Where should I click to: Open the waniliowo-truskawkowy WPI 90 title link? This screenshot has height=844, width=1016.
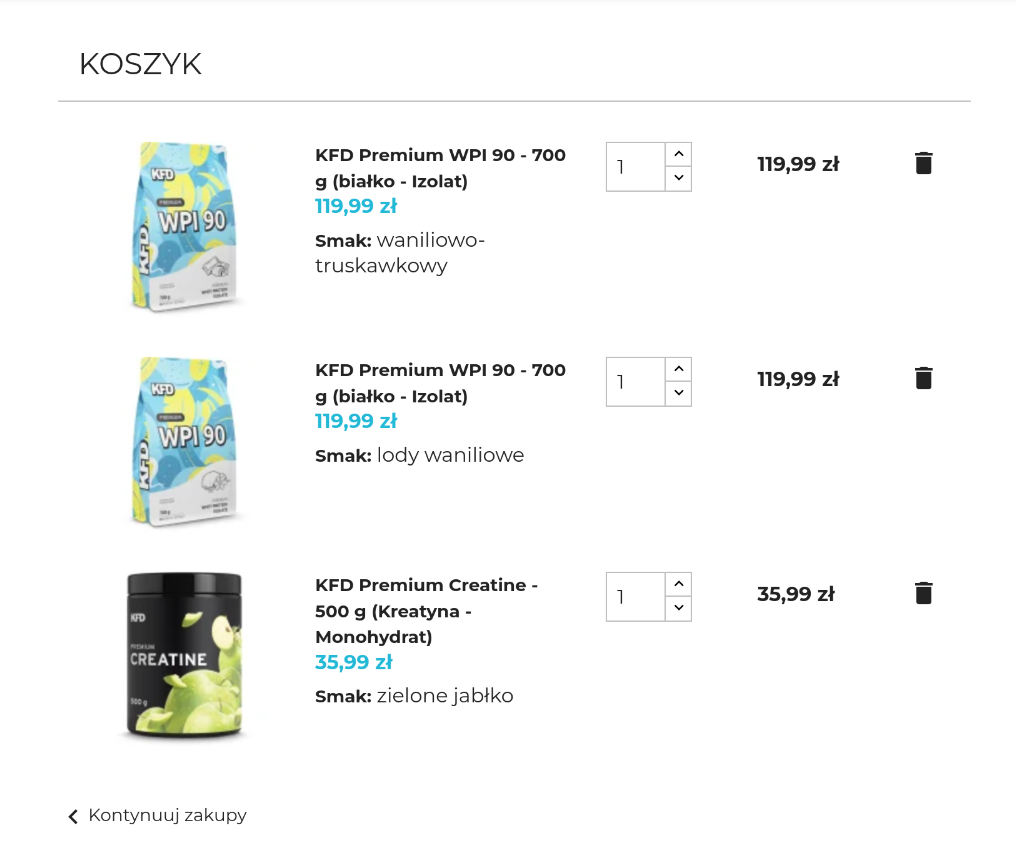click(x=440, y=168)
